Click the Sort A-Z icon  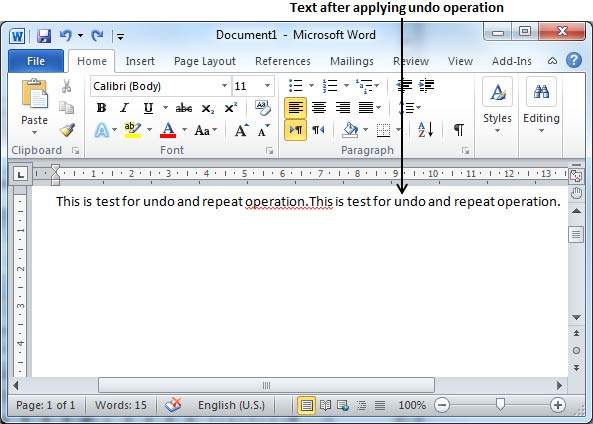tap(426, 130)
